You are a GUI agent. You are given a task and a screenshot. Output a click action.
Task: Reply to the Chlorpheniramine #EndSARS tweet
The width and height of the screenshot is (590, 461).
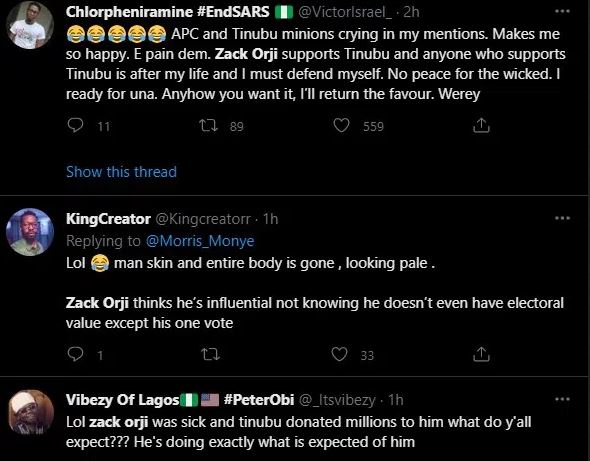(75, 125)
